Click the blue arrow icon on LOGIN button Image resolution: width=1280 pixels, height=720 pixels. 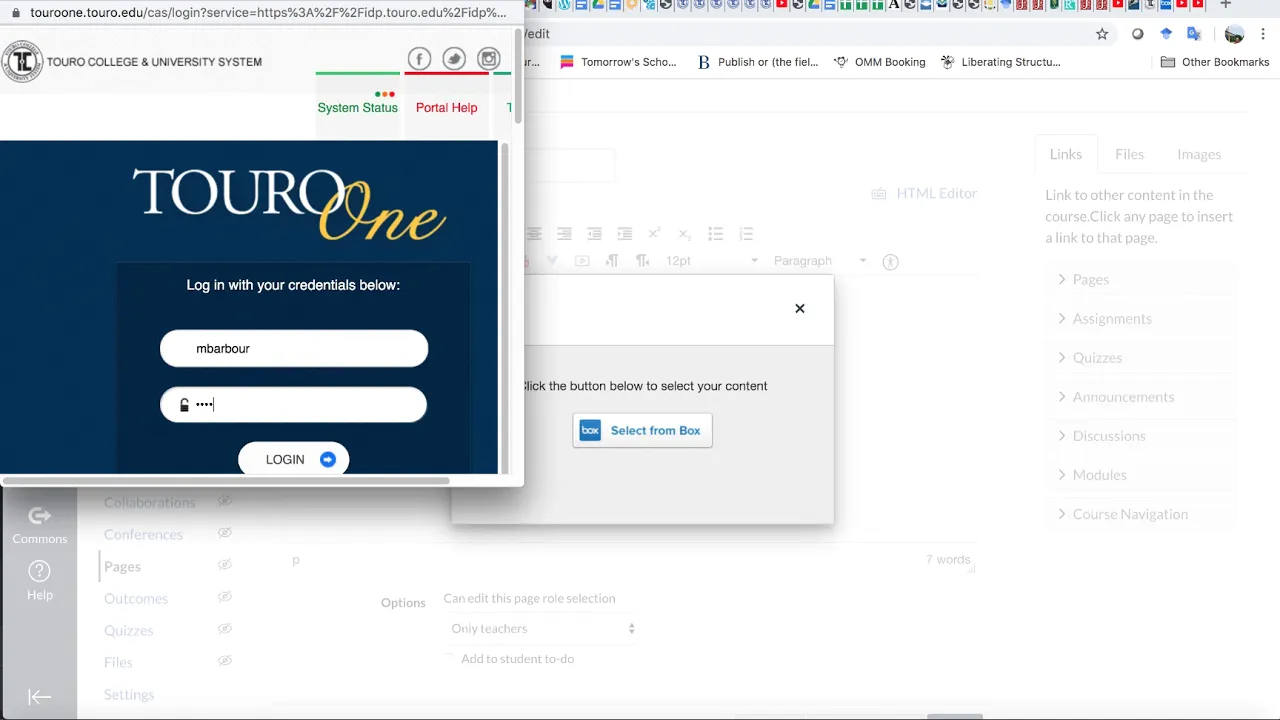pos(328,460)
